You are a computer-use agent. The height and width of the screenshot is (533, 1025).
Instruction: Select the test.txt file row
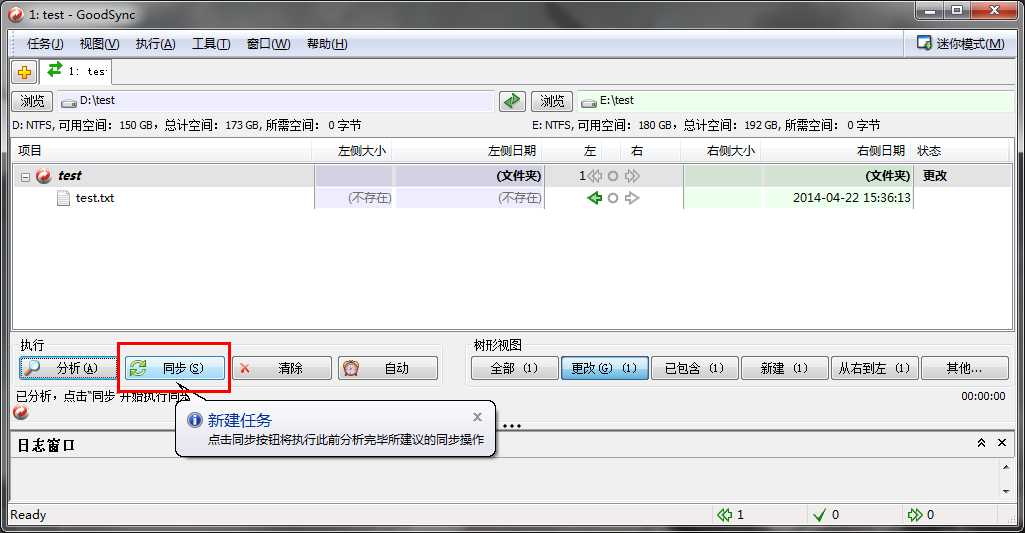click(512, 198)
